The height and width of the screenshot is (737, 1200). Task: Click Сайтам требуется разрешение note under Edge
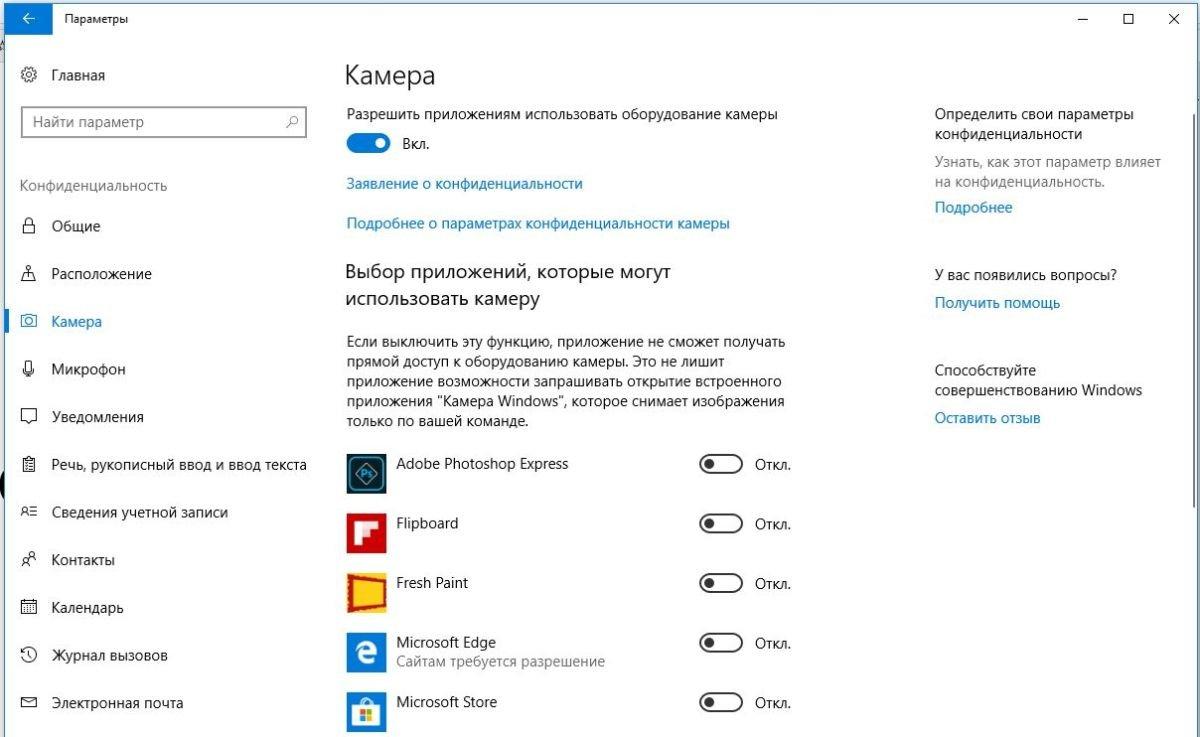[x=500, y=662]
